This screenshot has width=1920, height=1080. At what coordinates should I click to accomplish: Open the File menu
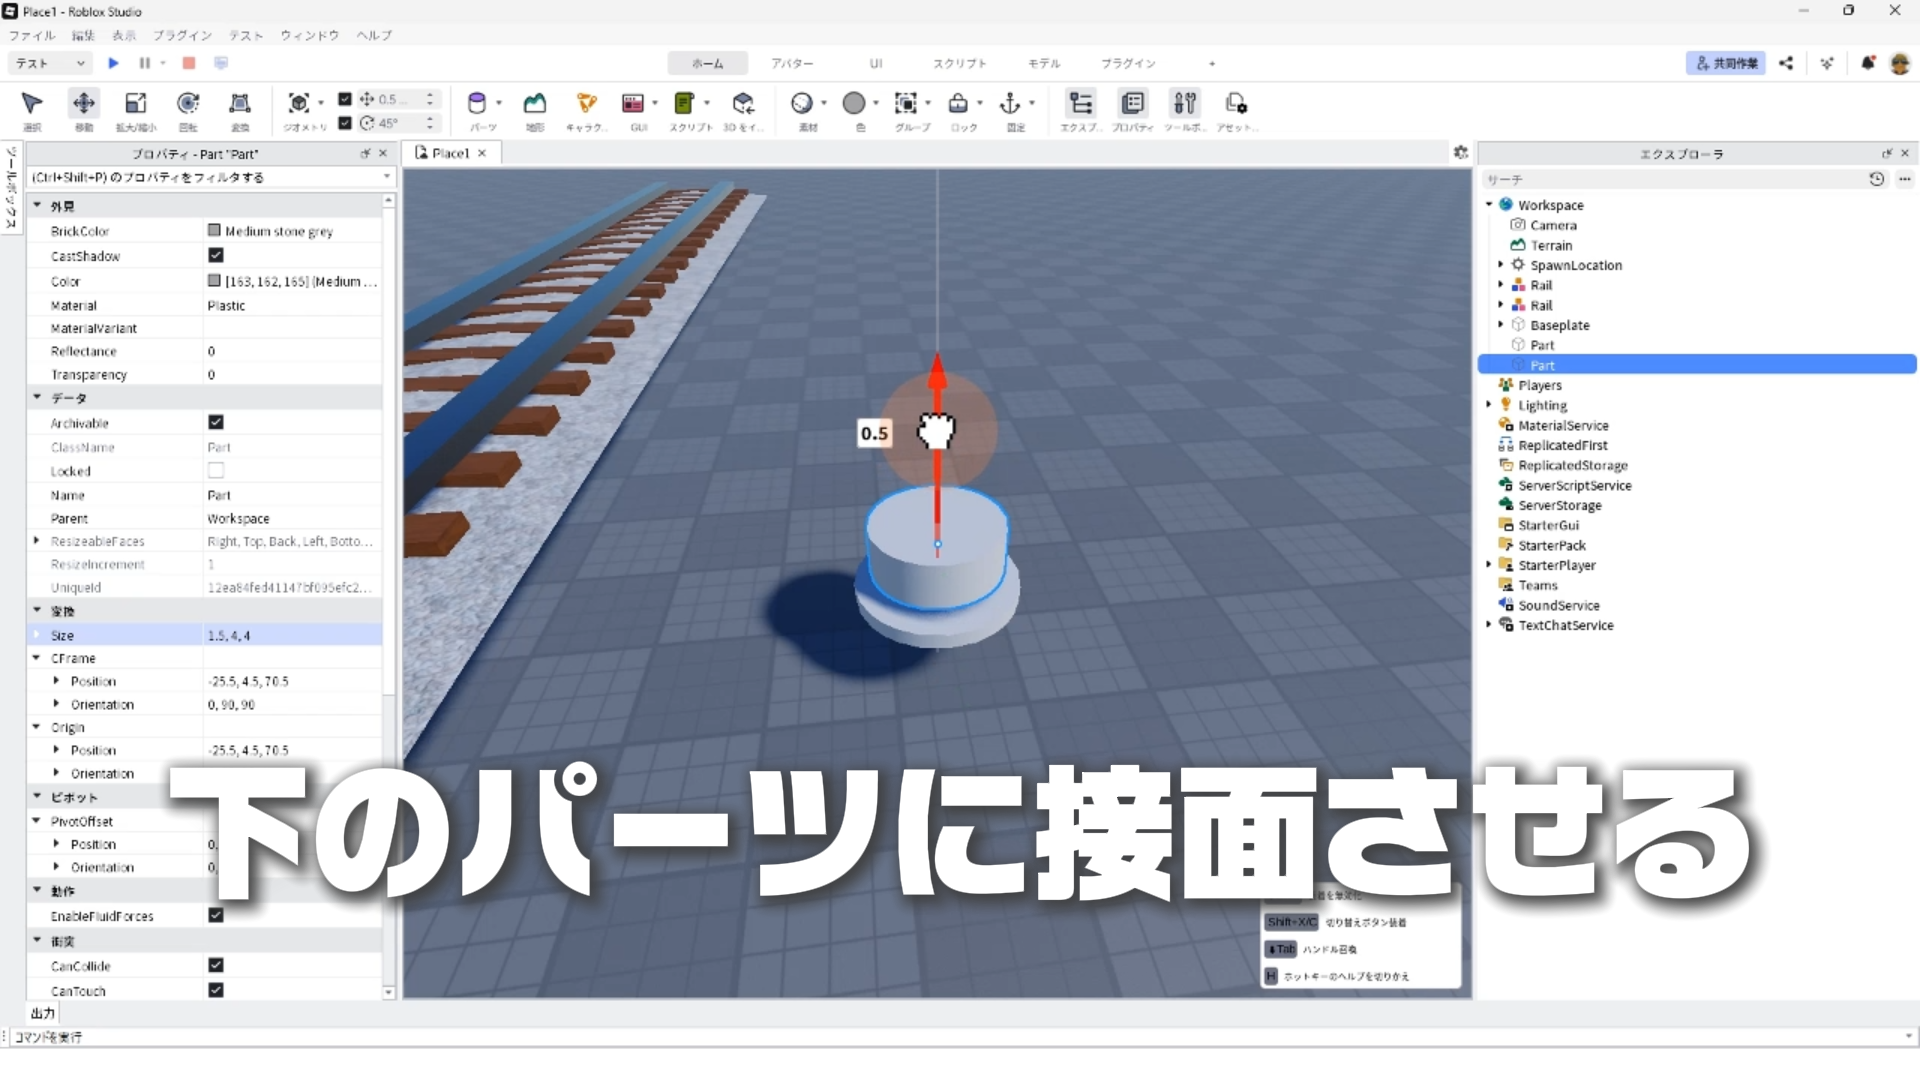[x=32, y=35]
